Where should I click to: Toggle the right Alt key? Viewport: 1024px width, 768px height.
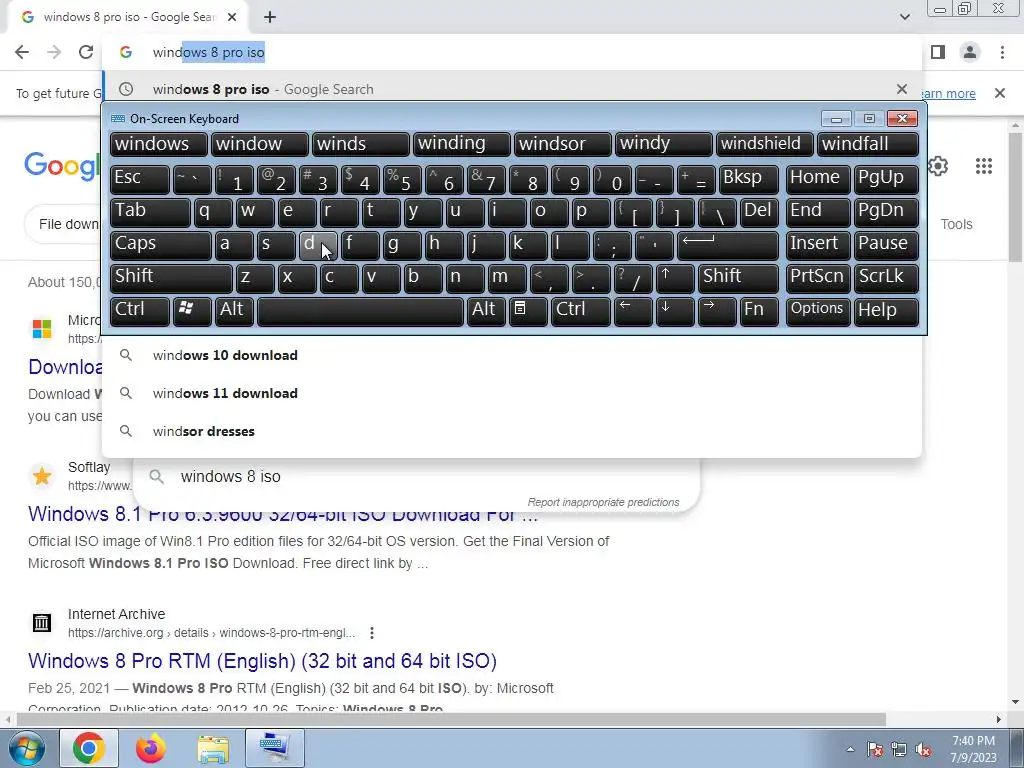(x=486, y=311)
